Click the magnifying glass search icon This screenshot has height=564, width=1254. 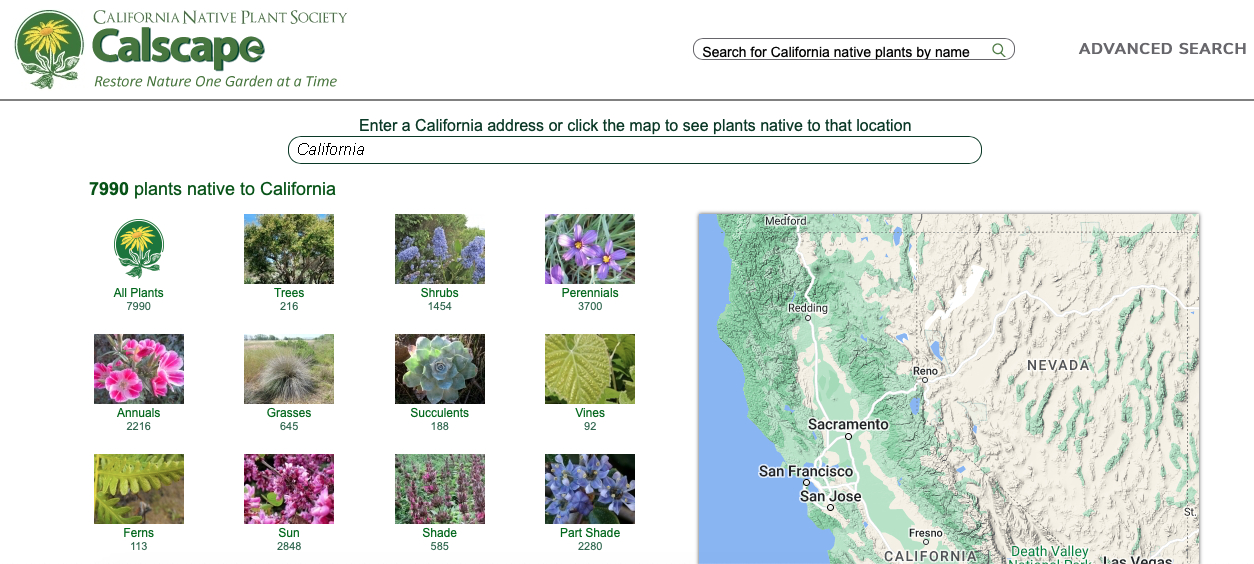coord(998,50)
